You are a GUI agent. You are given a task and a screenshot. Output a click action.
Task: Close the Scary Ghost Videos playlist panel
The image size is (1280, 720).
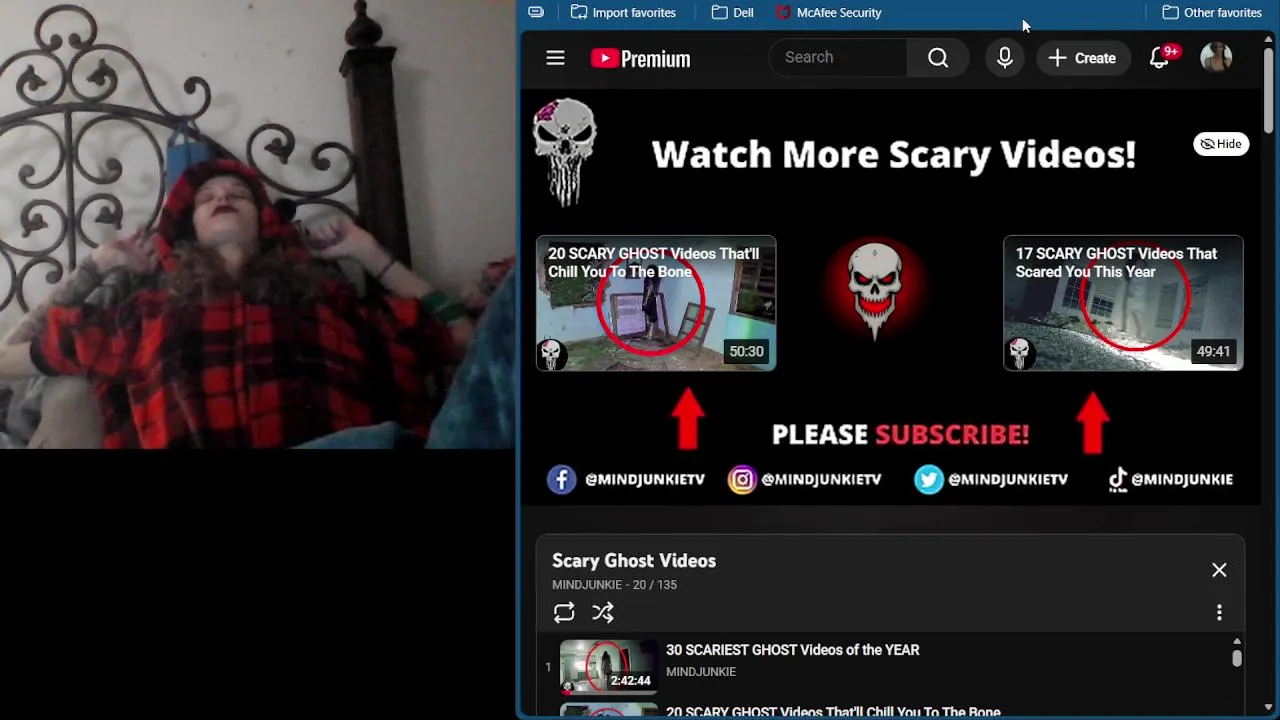pyautogui.click(x=1219, y=570)
